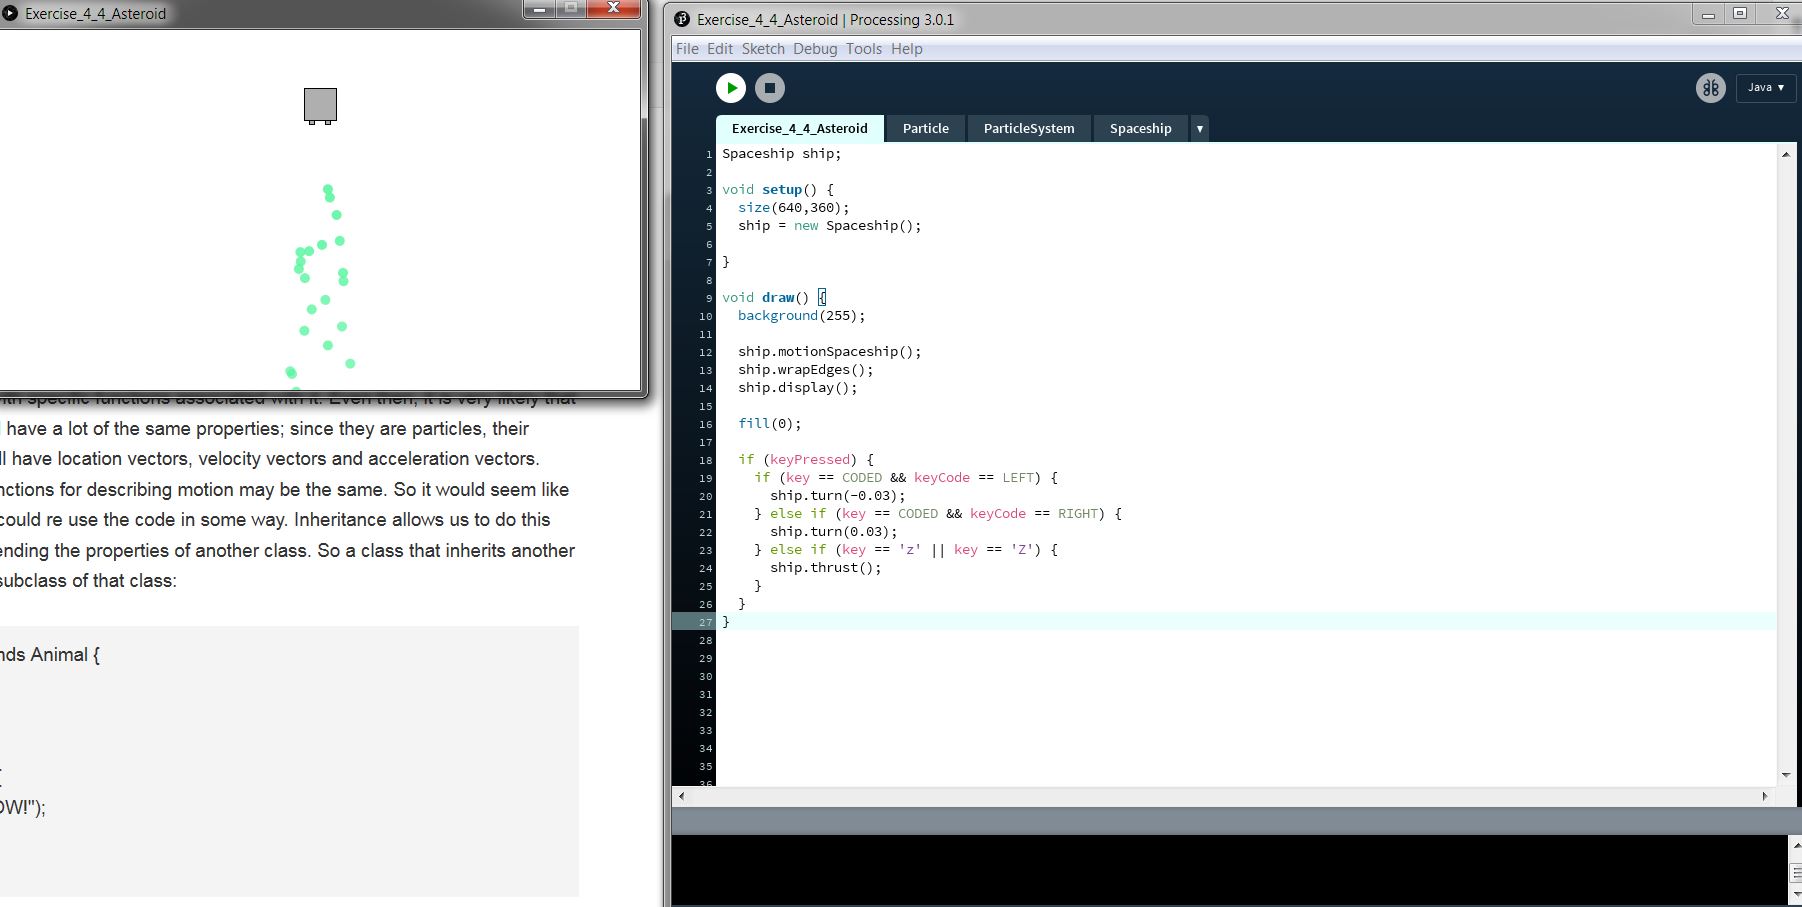This screenshot has height=907, width=1802.
Task: Toggle the Debugger butterfly icon
Action: tap(1711, 88)
